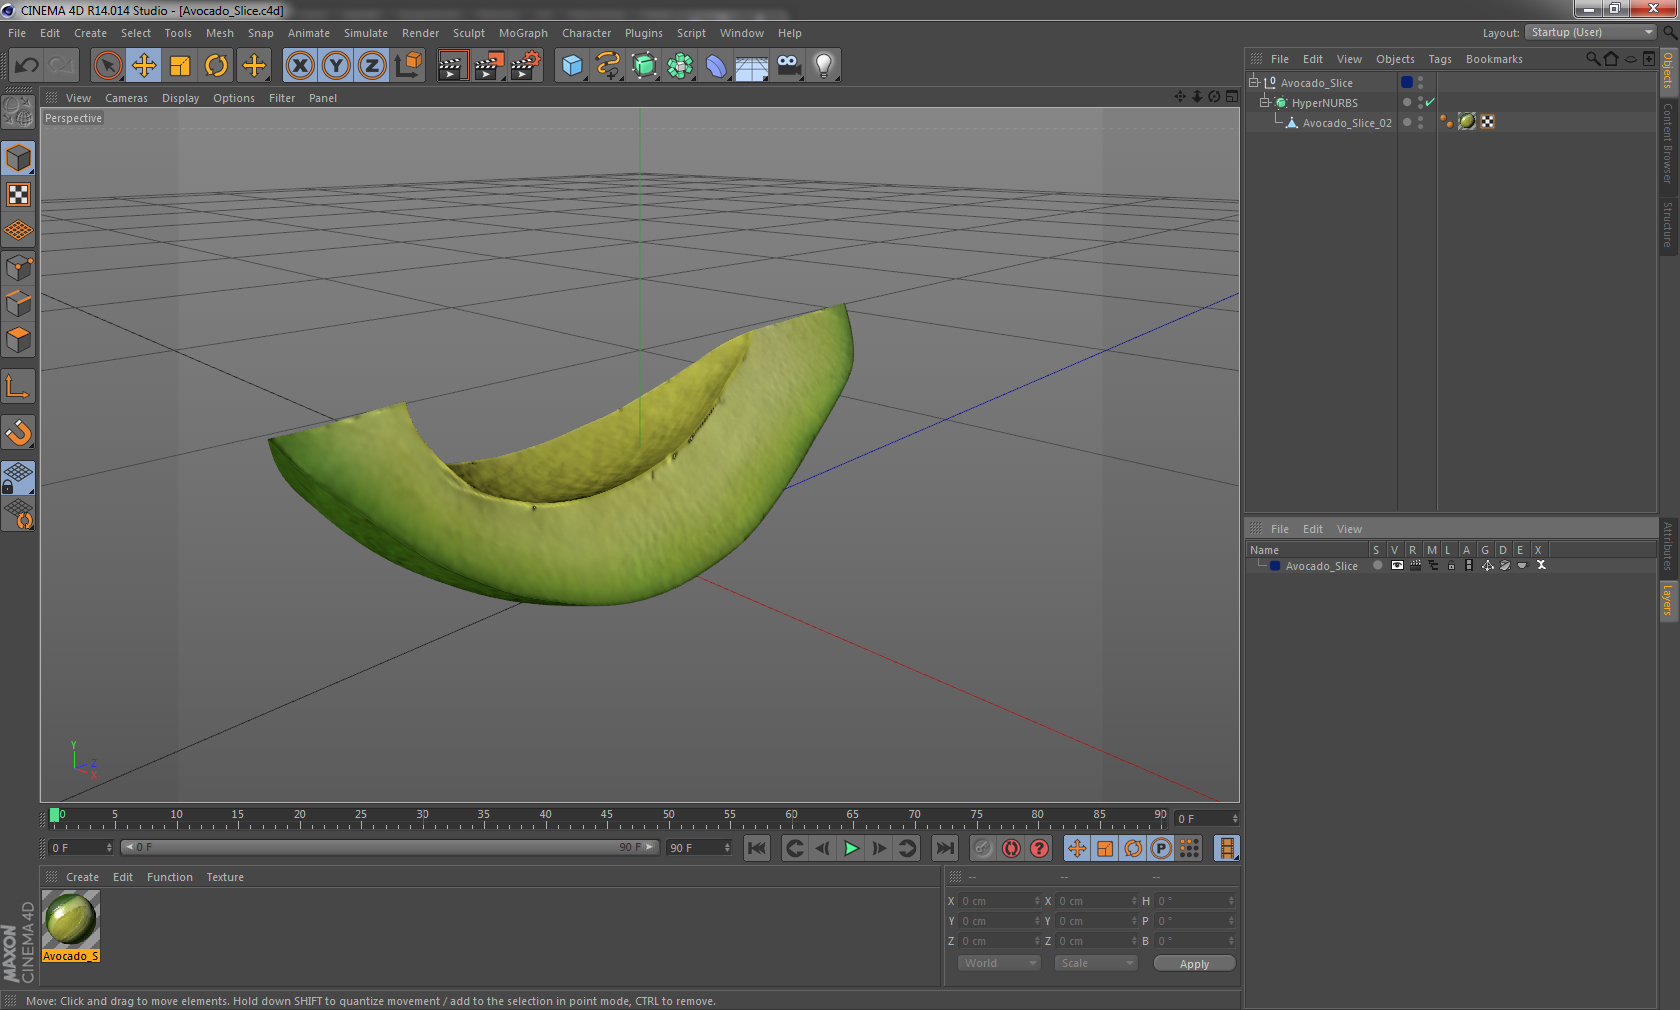Collapse the Avocado_Slice tree node

[1253, 82]
